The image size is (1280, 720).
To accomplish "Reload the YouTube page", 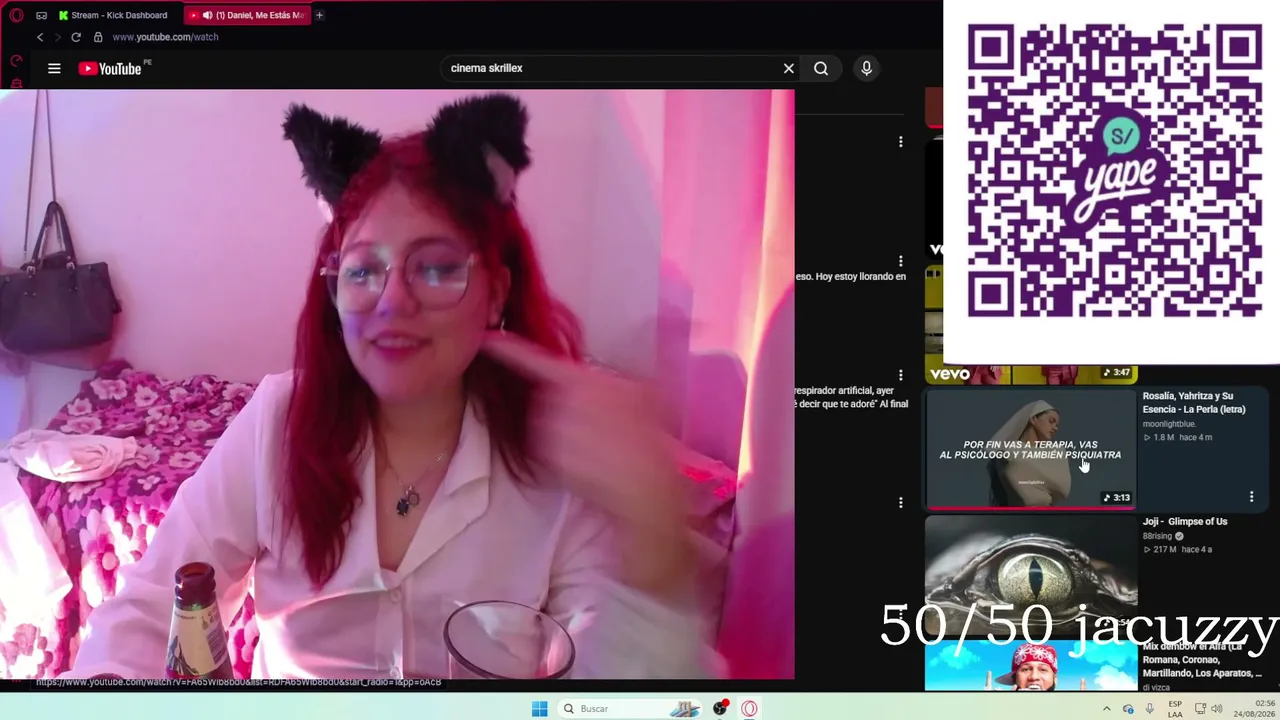I will coord(76,37).
